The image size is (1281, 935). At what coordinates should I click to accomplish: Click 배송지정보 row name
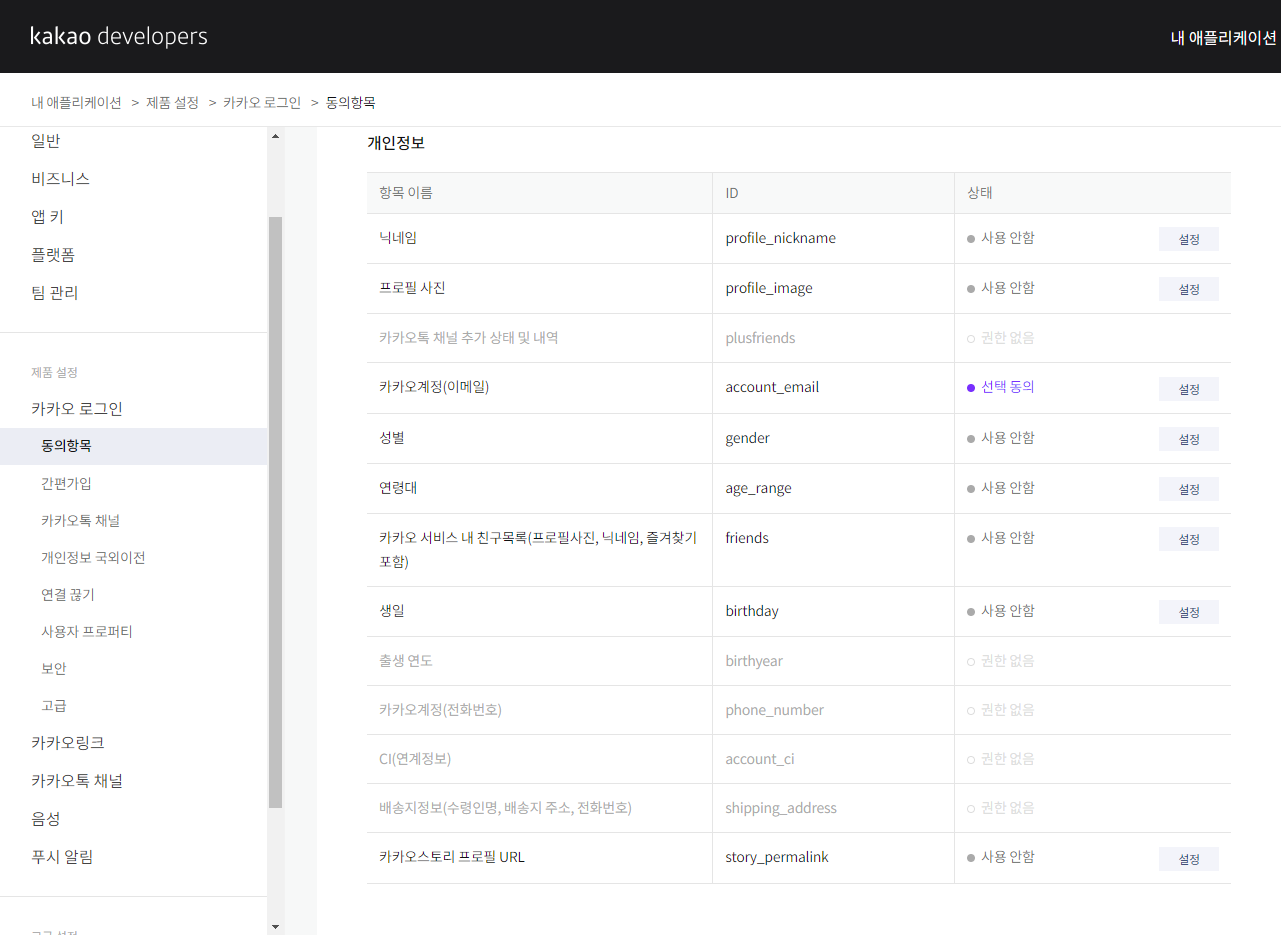(x=505, y=808)
